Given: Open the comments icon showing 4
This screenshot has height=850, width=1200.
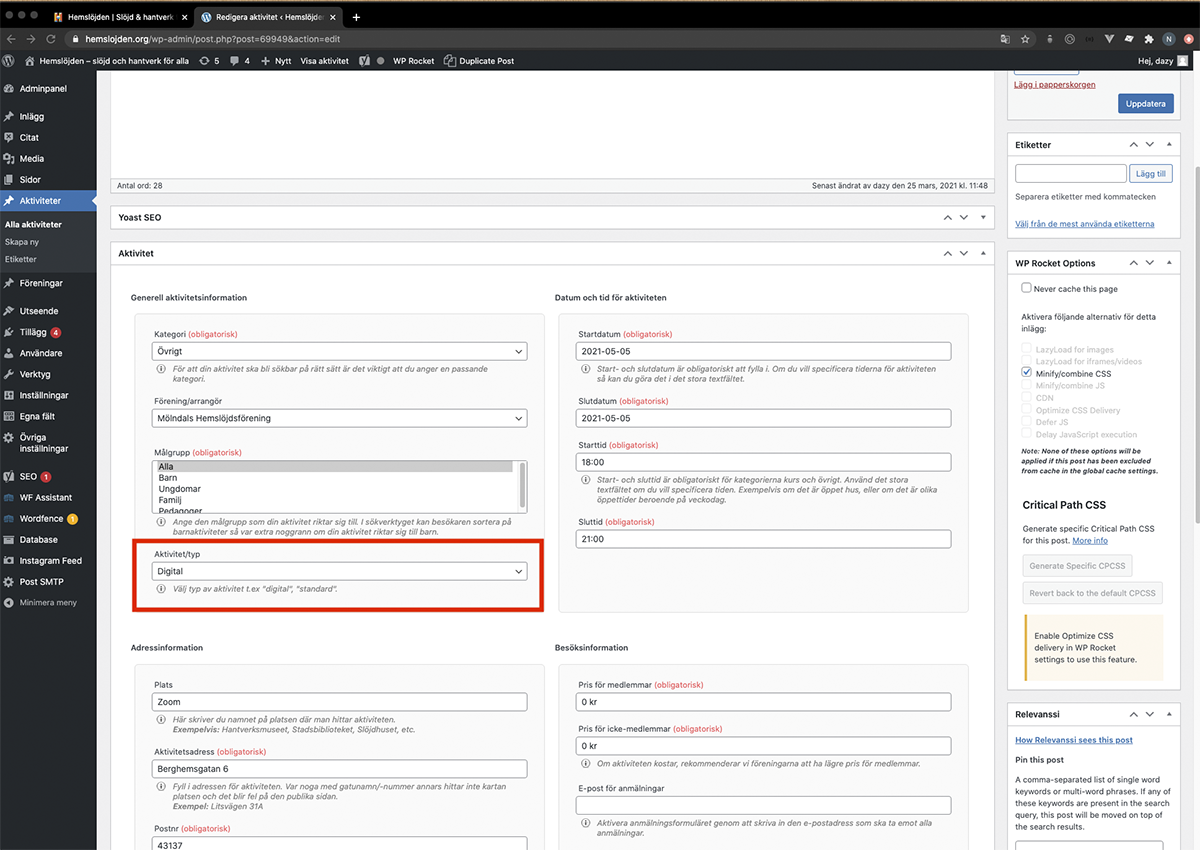Looking at the screenshot, I should (x=240, y=61).
